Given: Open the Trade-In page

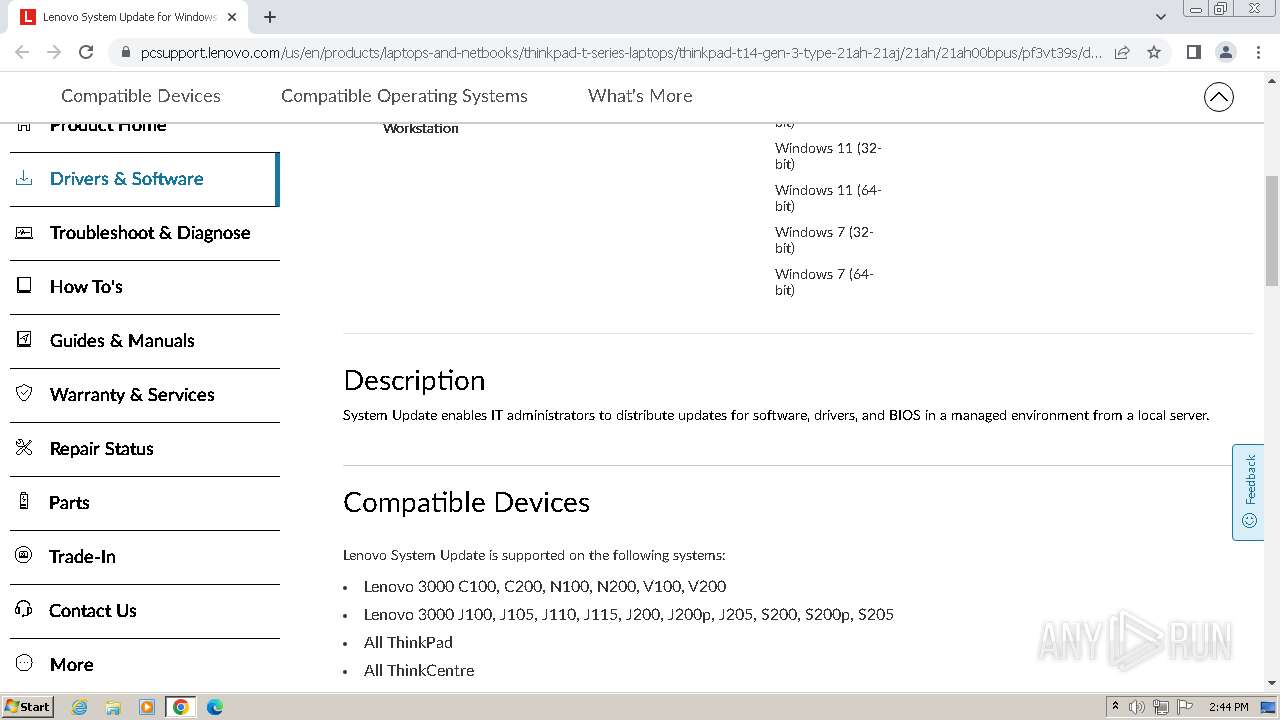Looking at the screenshot, I should click(x=82, y=556).
